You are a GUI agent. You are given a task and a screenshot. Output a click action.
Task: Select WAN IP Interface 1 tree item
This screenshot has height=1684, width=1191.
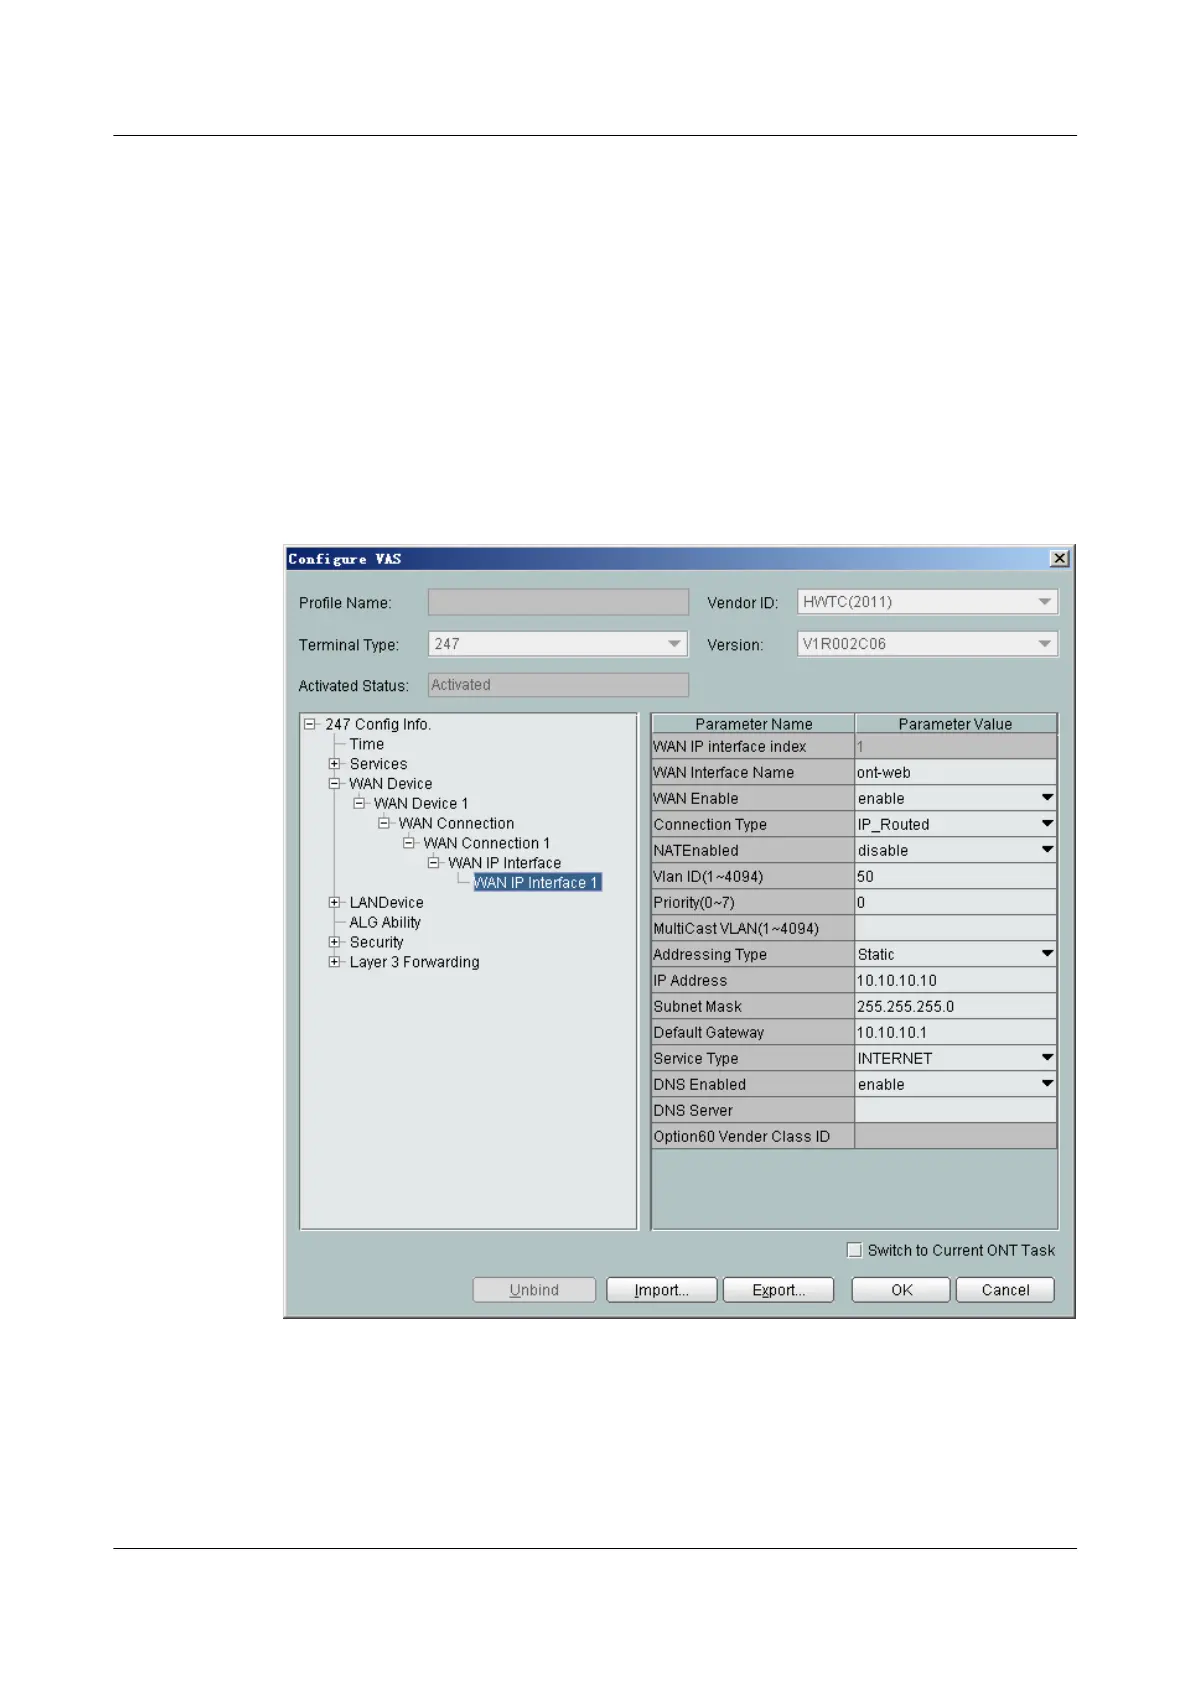[x=537, y=882]
